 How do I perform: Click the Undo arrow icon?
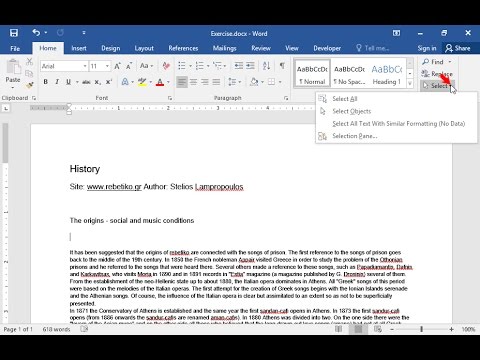36,33
